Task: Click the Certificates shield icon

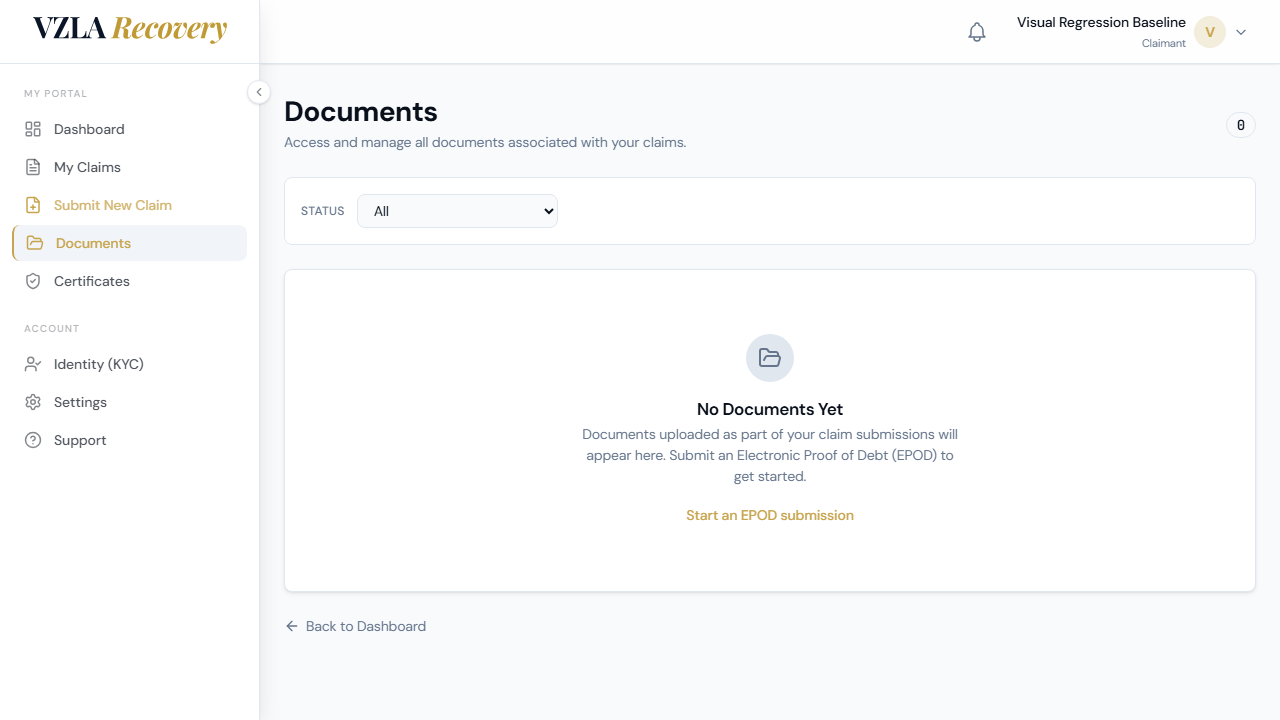Action: coord(33,281)
